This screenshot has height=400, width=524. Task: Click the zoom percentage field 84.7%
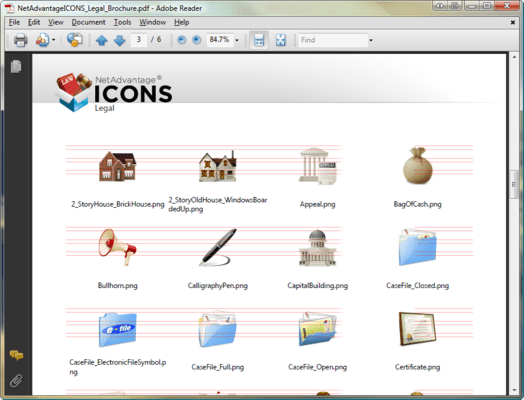point(220,40)
